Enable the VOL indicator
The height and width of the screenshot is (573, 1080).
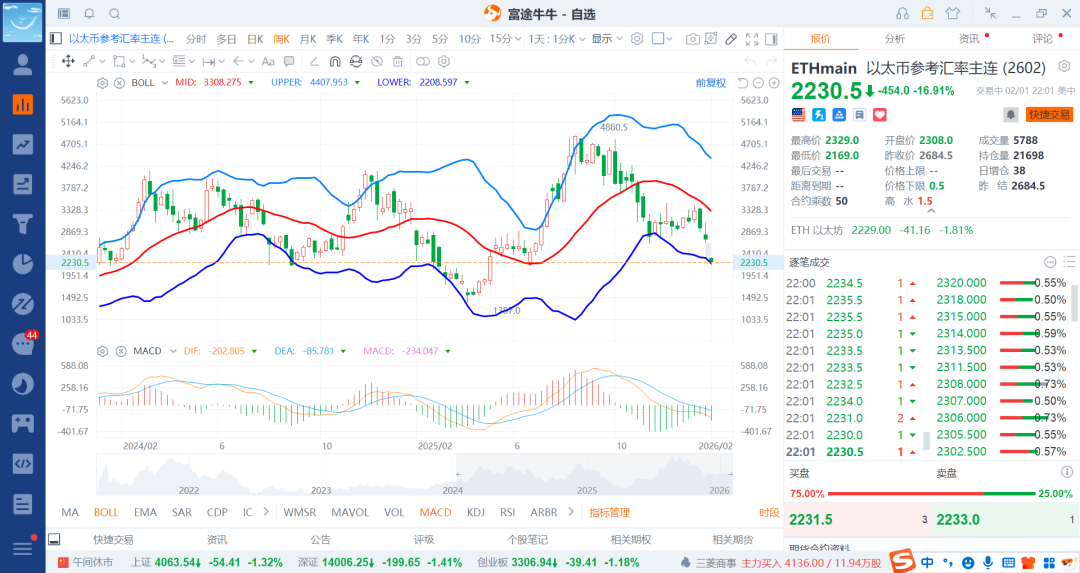(394, 512)
